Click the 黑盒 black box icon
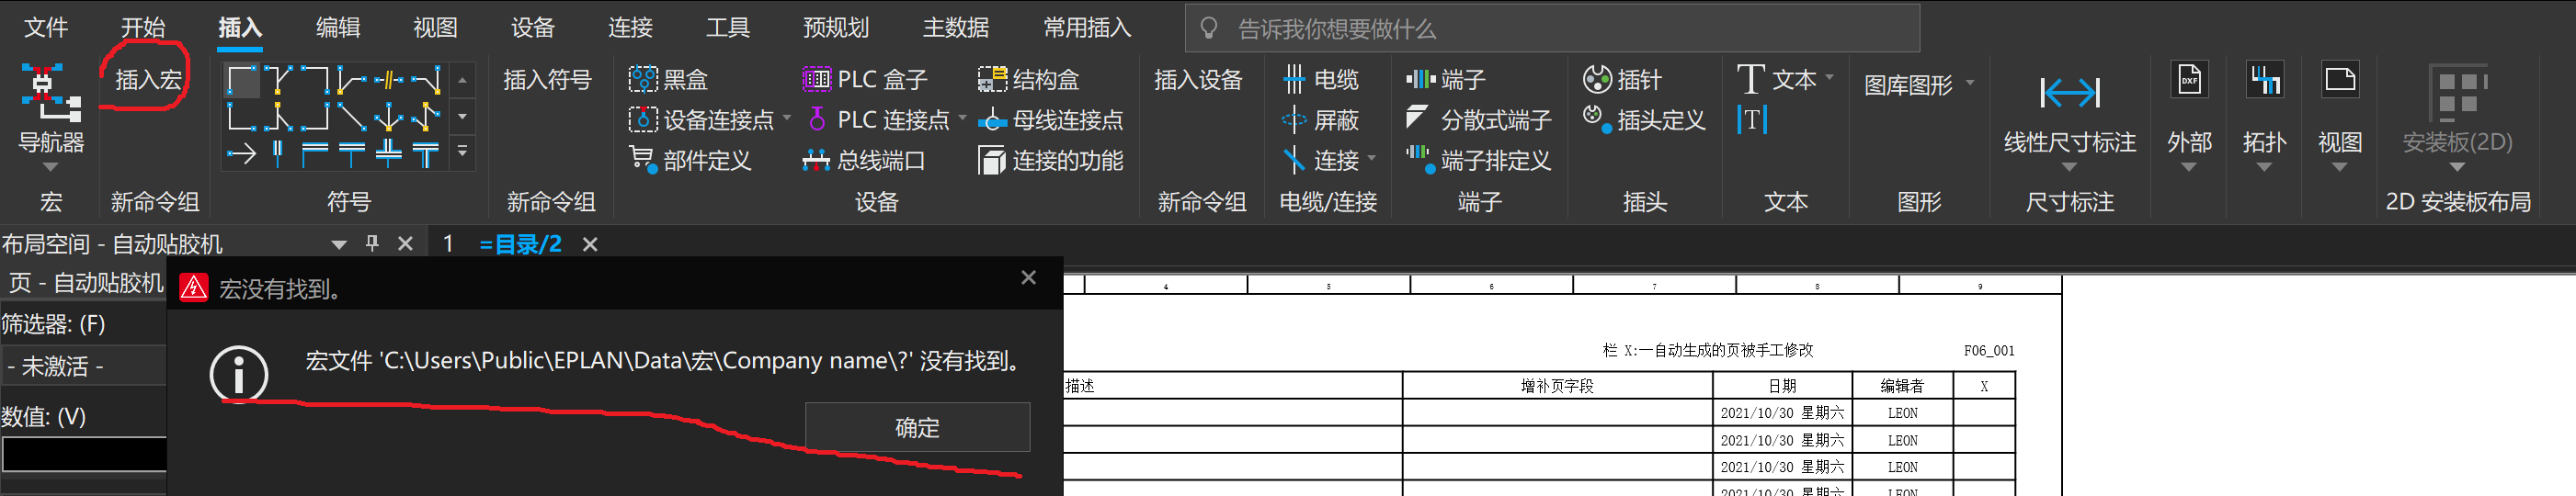The width and height of the screenshot is (2576, 496). tap(643, 79)
